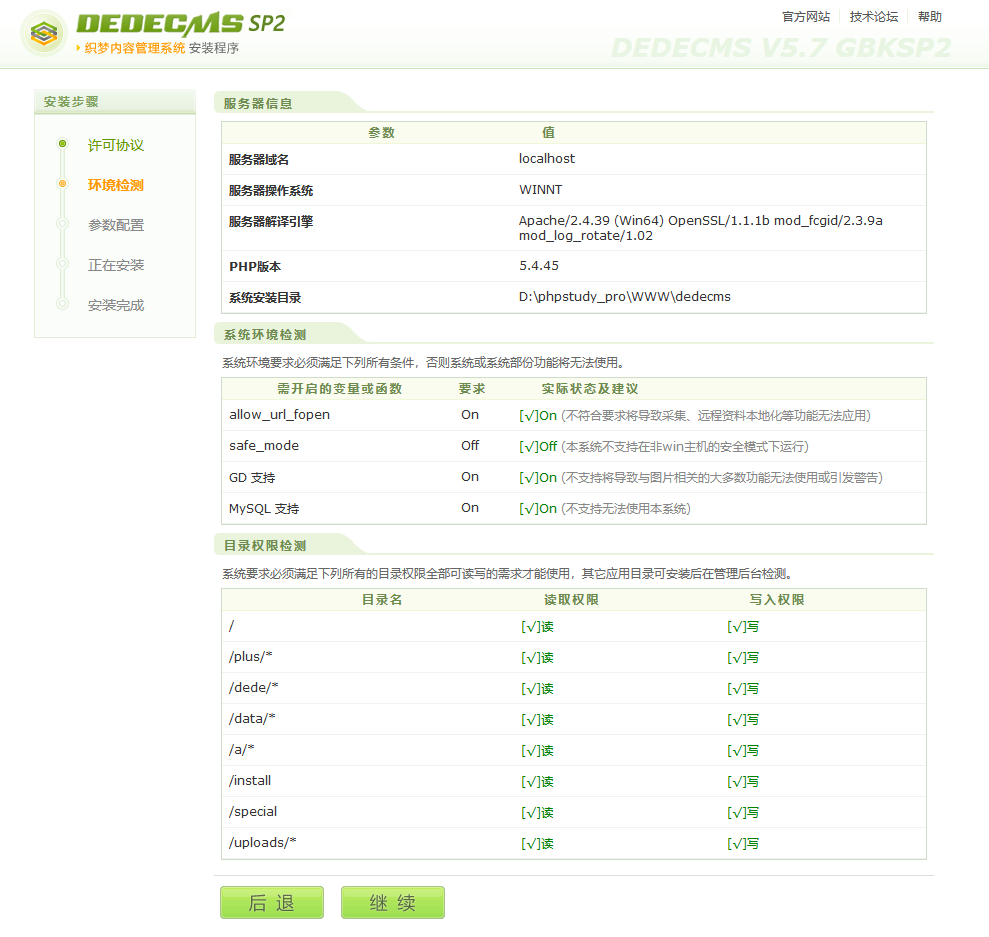Click the step dot beside 参数配置
The image size is (989, 937).
click(63, 225)
